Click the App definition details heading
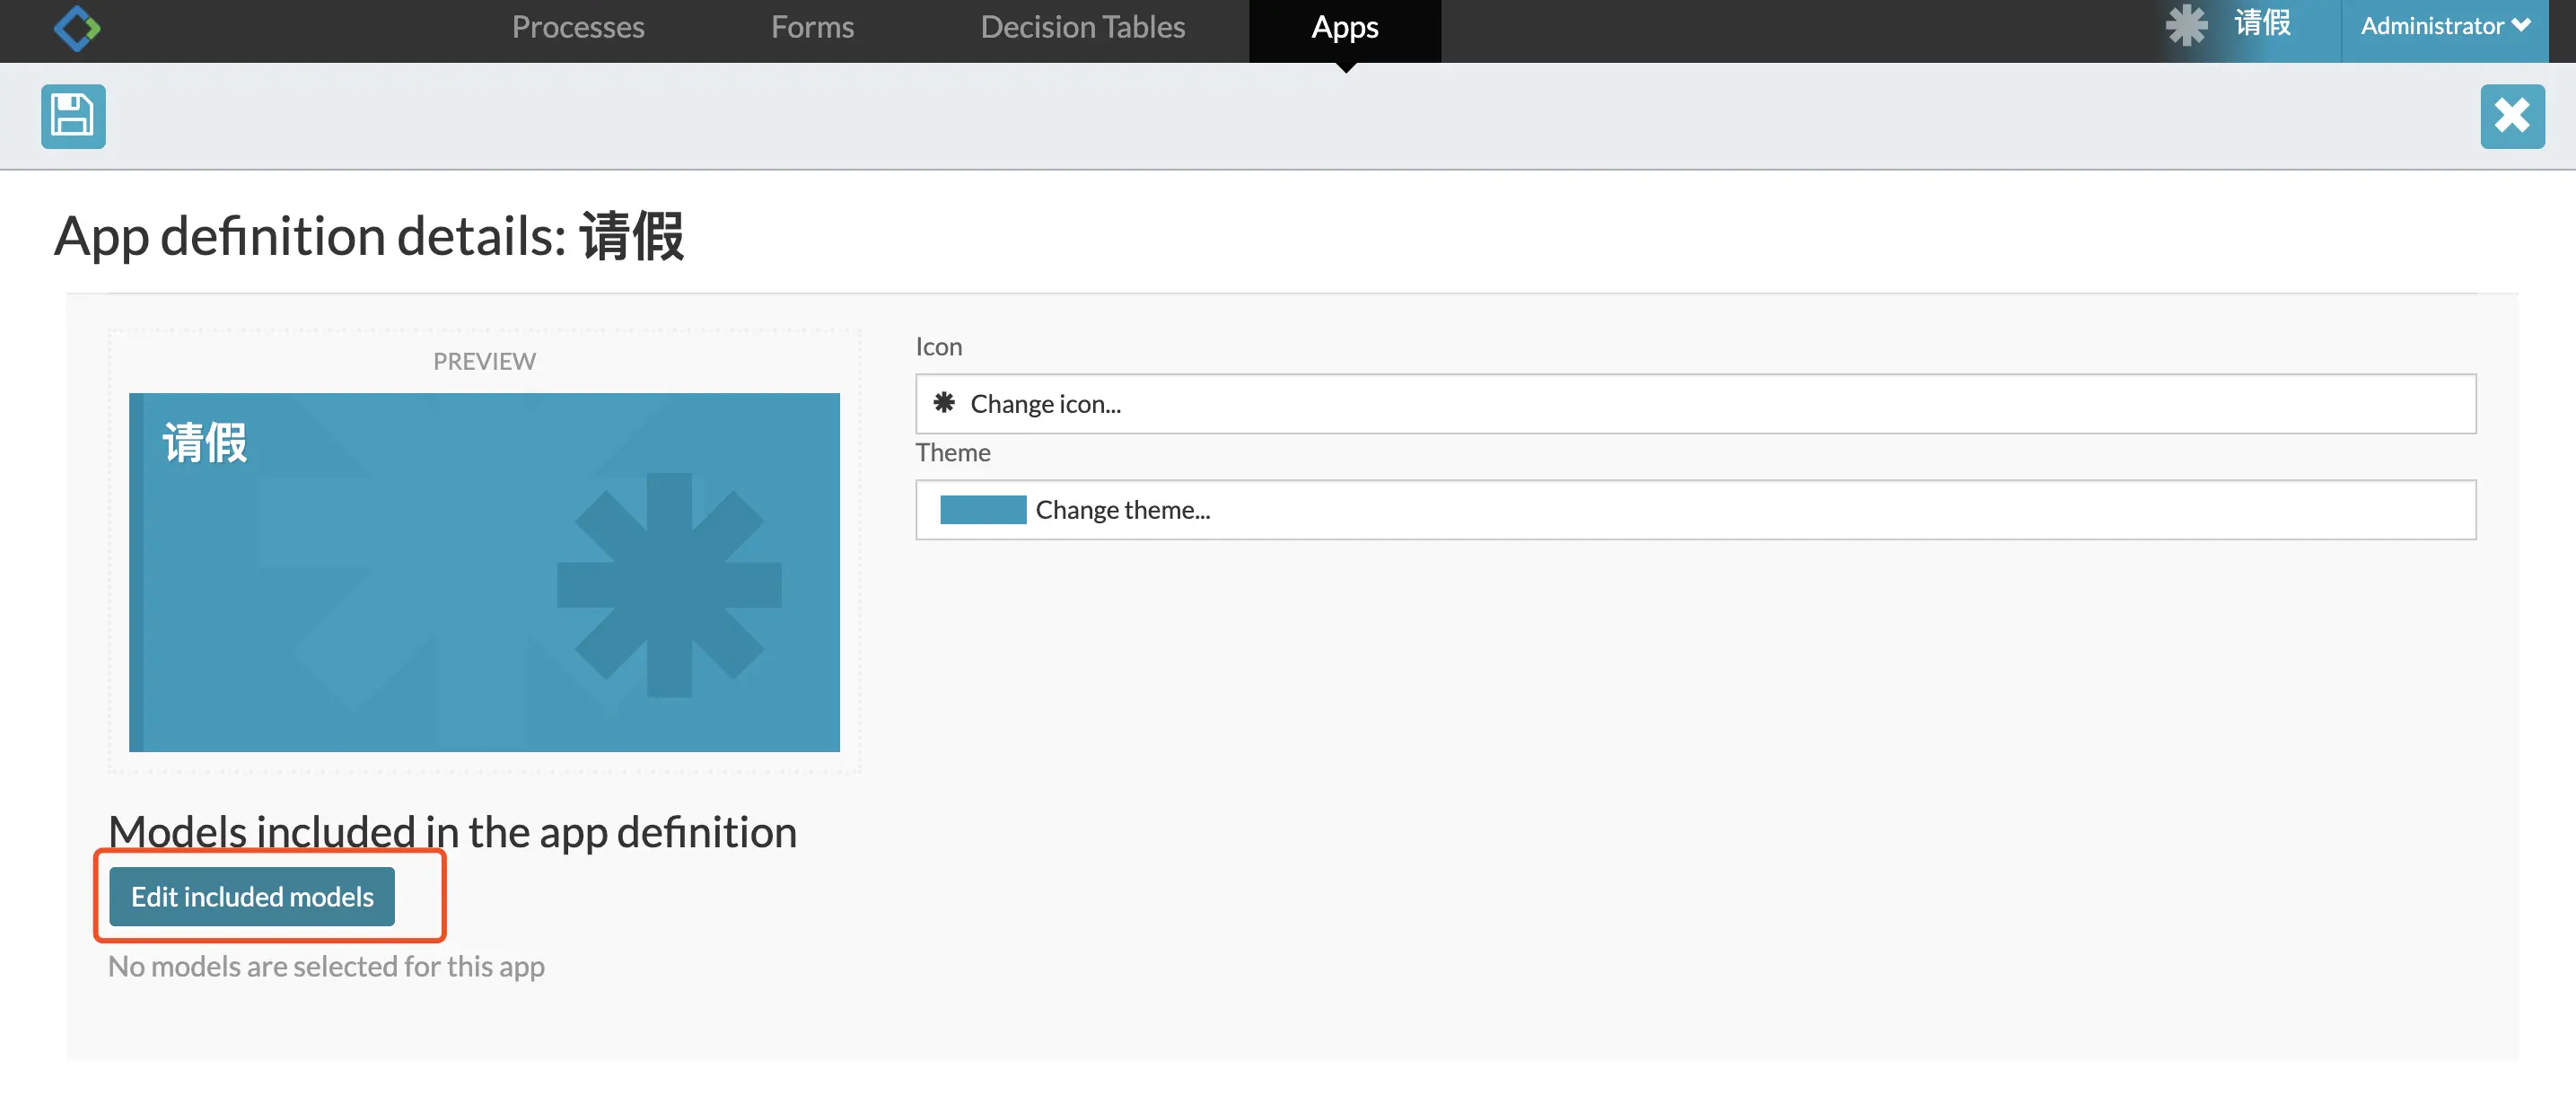2576x1104 pixels. 368,237
